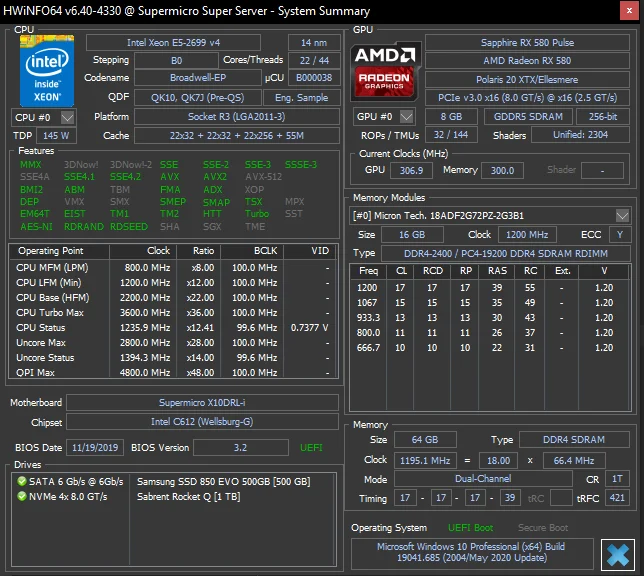Click the green check icon for SATA drive

click(x=22, y=481)
